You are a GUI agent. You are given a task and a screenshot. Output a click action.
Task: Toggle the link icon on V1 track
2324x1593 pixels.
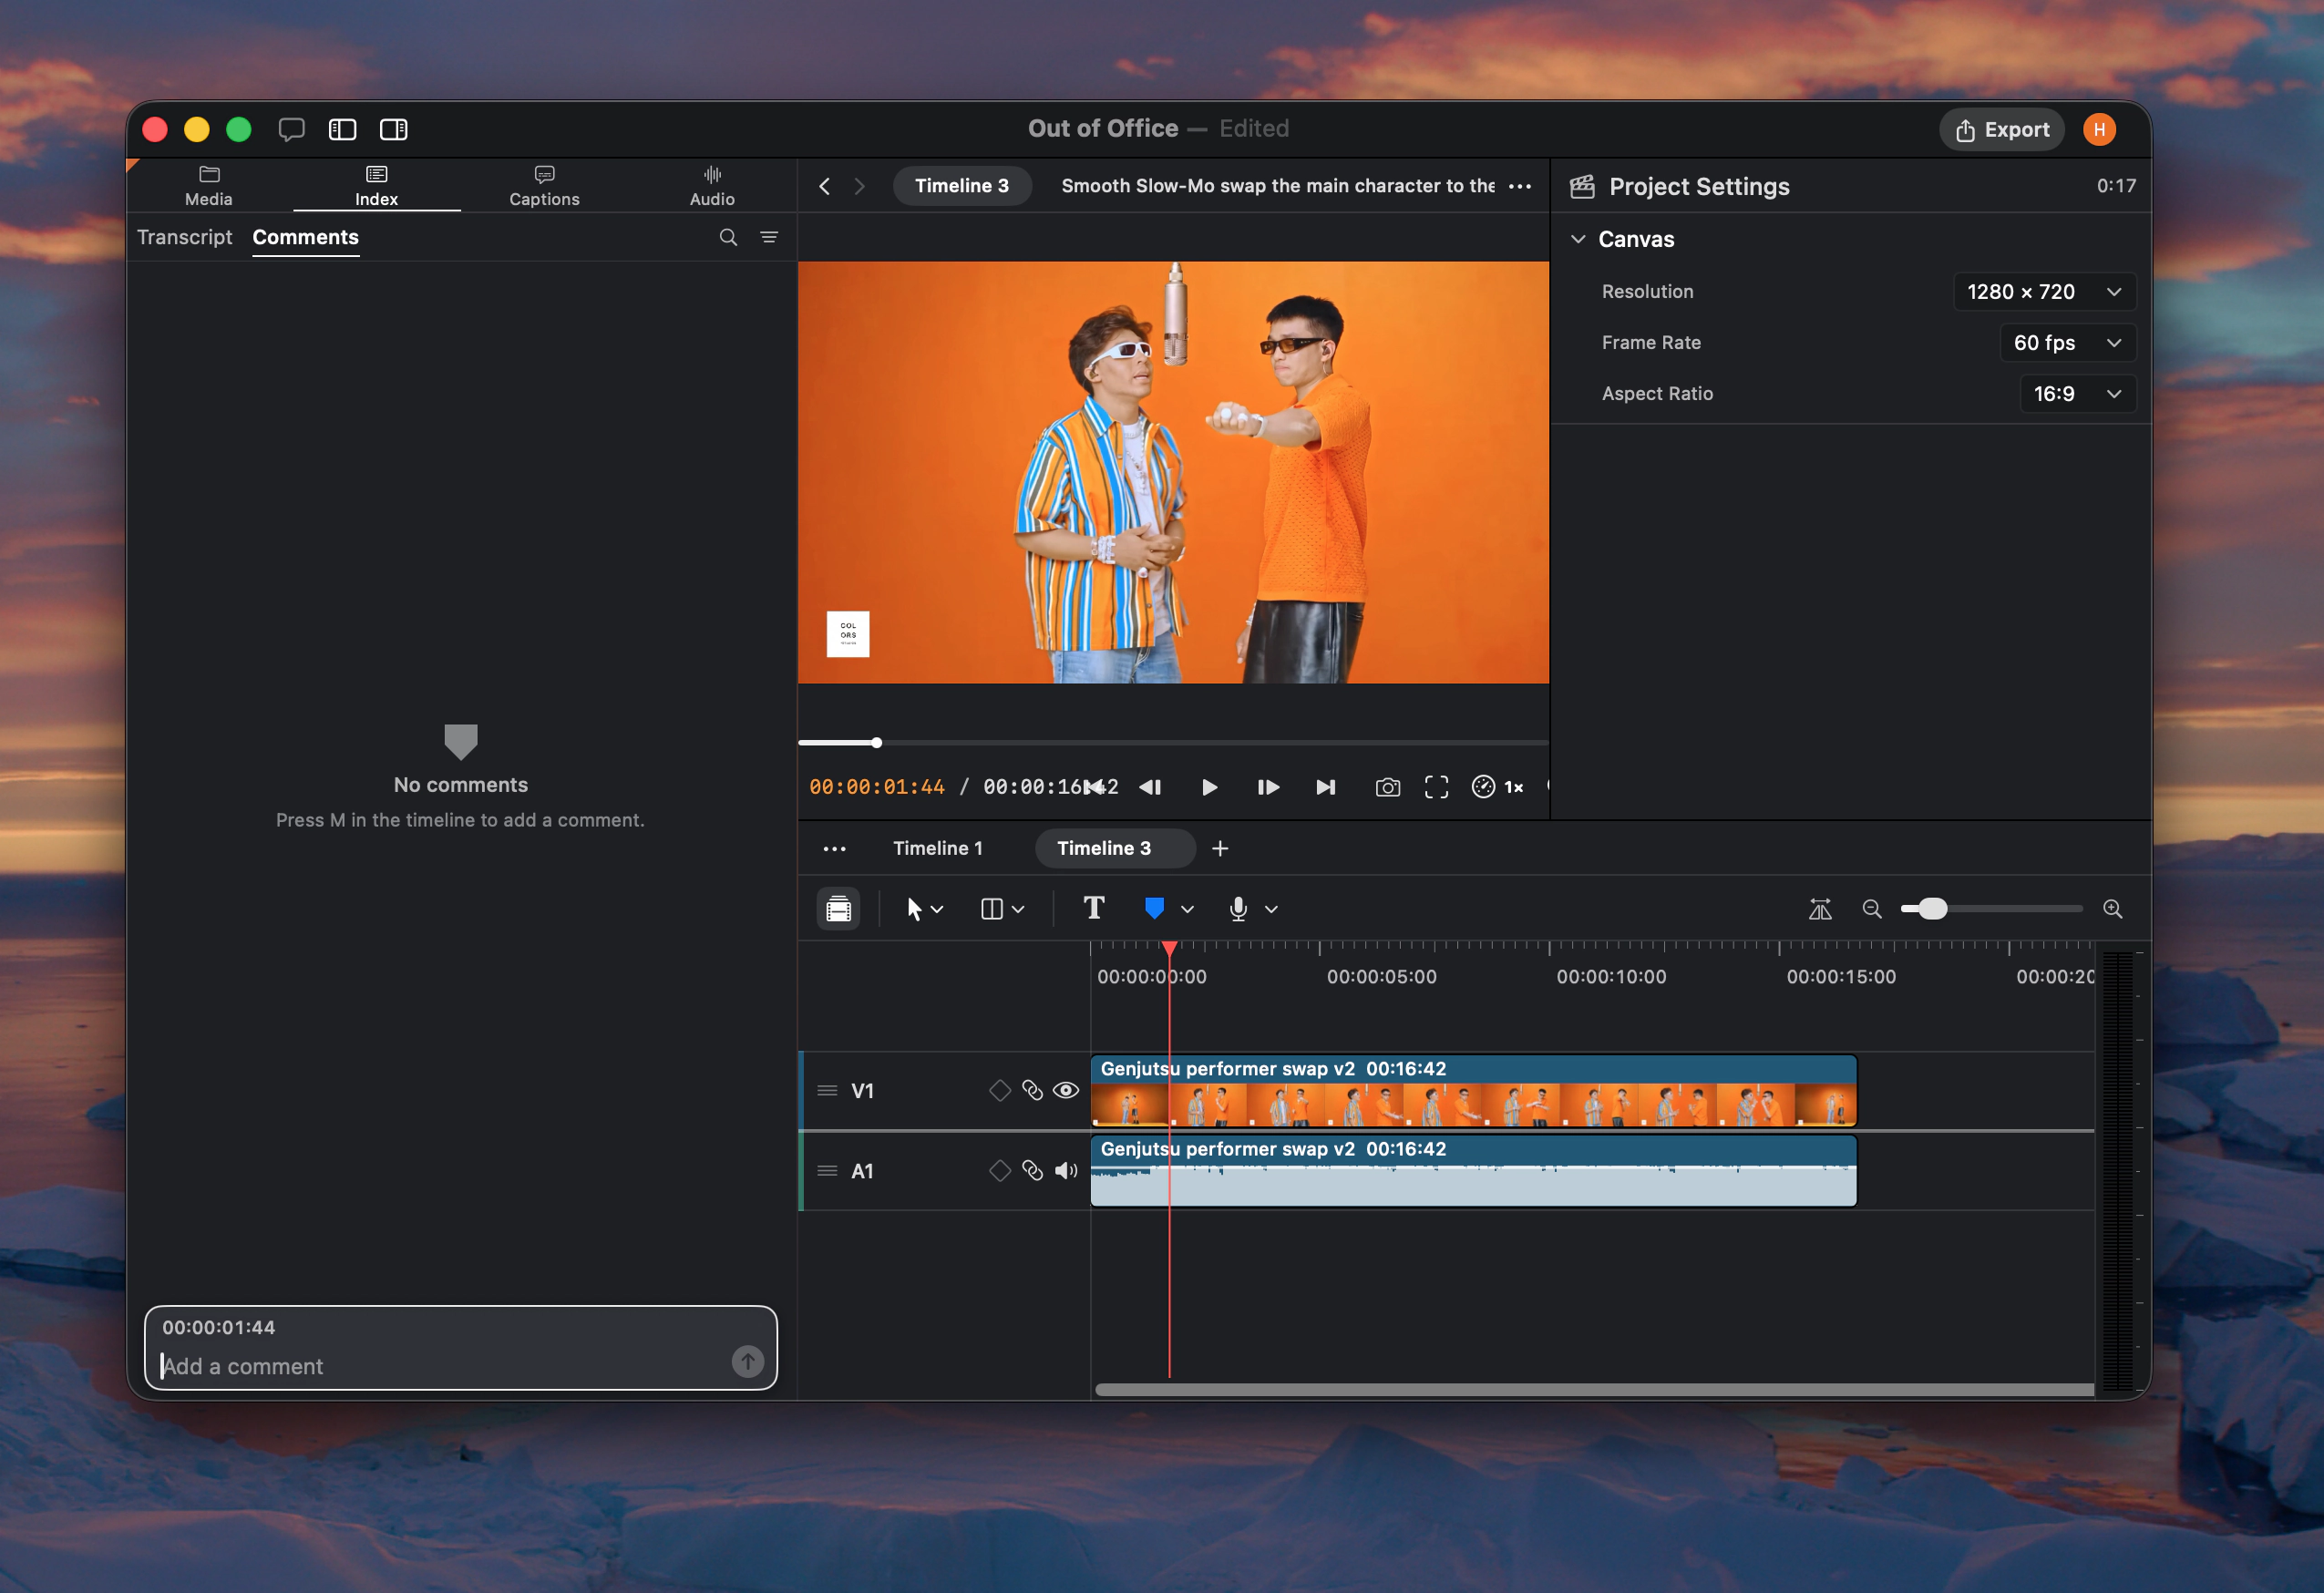pyautogui.click(x=1032, y=1090)
